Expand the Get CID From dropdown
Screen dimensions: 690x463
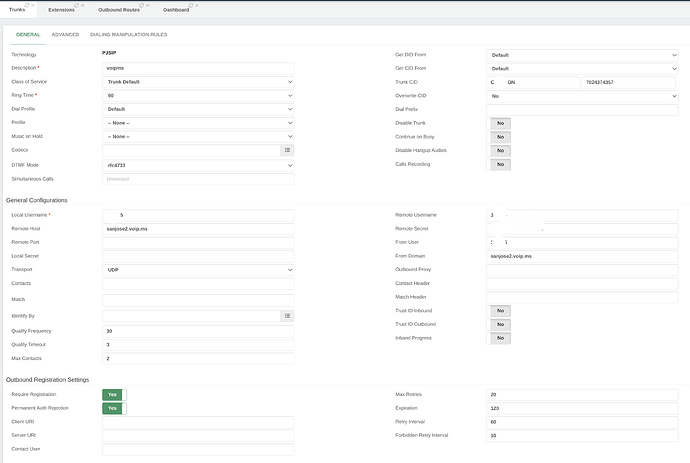[582, 69]
